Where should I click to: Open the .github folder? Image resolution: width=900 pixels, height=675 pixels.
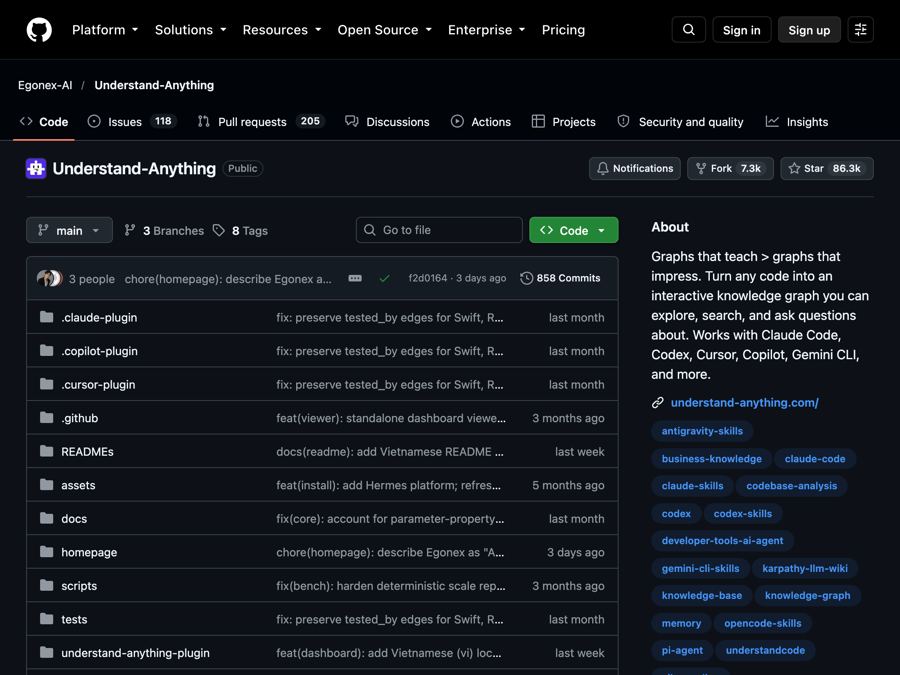[x=80, y=418]
